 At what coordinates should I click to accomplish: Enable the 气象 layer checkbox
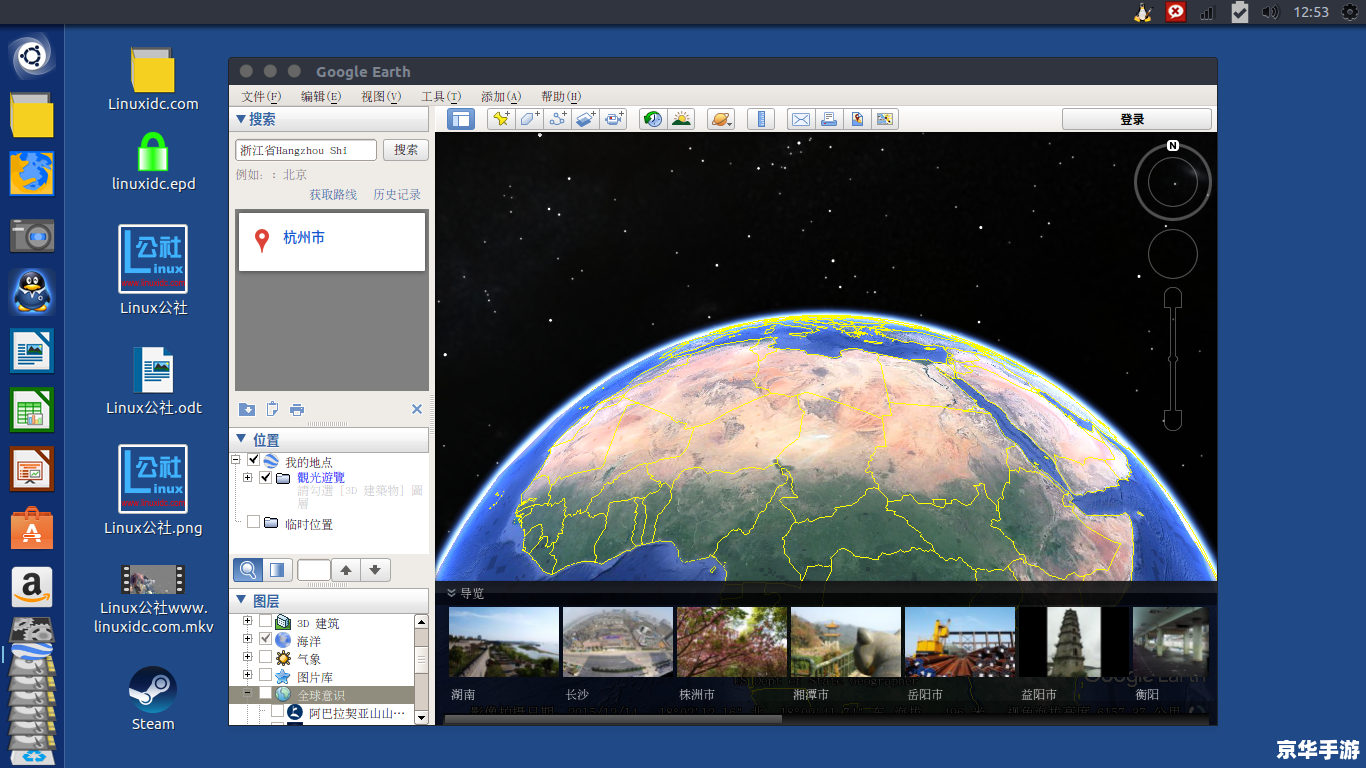point(265,657)
